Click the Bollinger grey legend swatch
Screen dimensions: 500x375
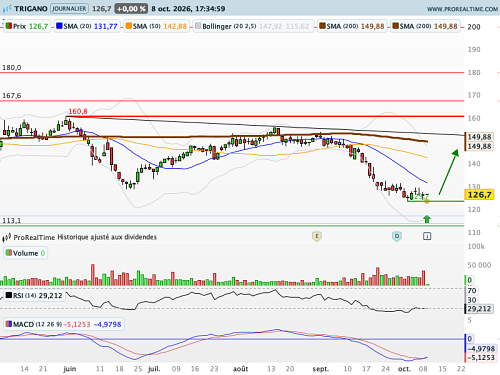198,26
